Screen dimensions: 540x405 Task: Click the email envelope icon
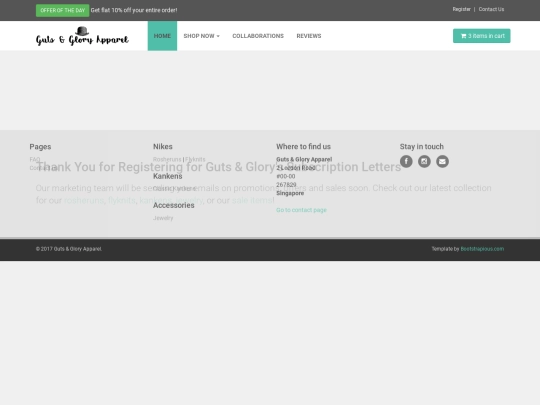click(443, 161)
